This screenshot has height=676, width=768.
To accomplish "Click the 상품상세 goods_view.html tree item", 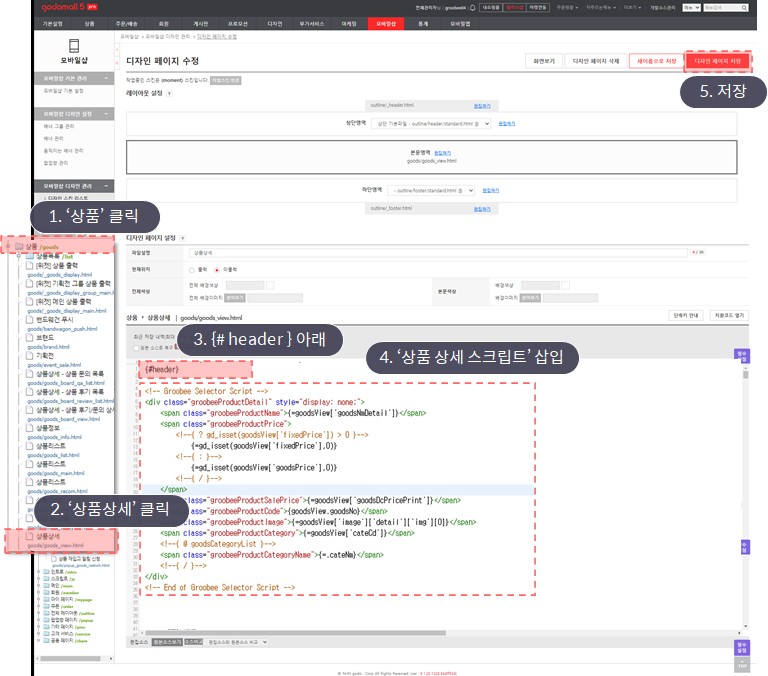I will click(61, 540).
